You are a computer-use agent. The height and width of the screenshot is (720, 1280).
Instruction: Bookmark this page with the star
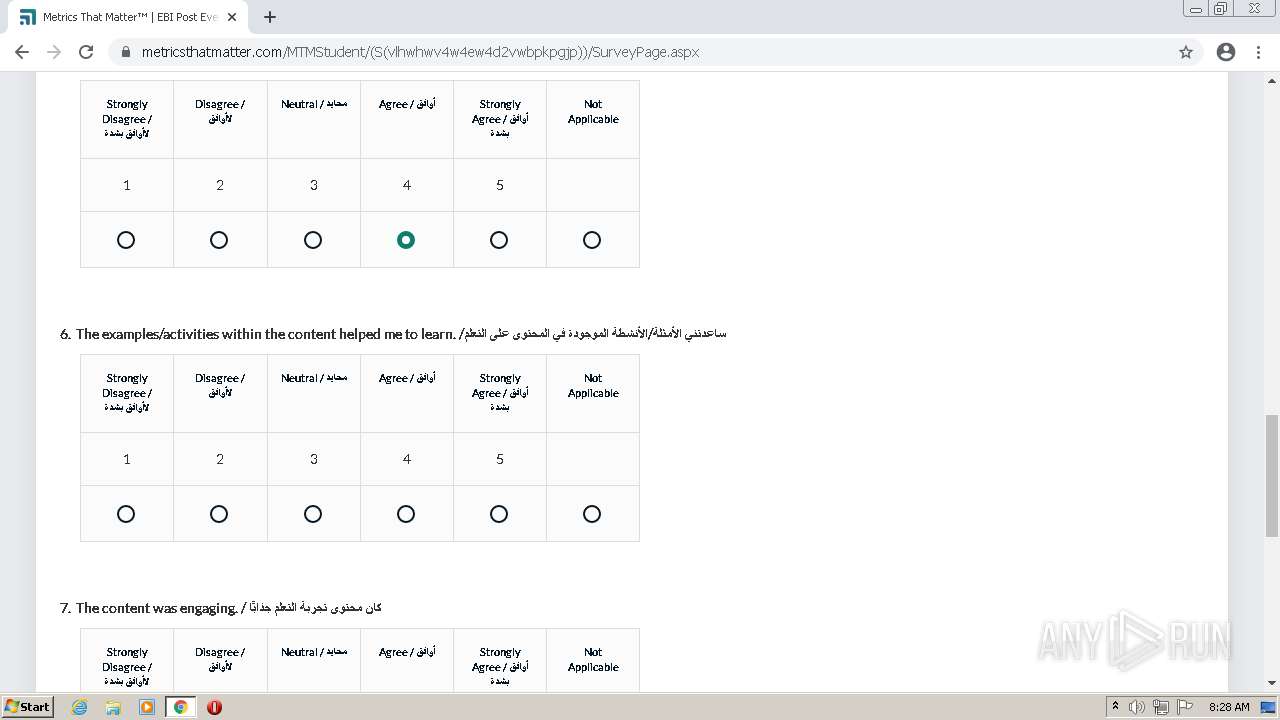[1186, 52]
